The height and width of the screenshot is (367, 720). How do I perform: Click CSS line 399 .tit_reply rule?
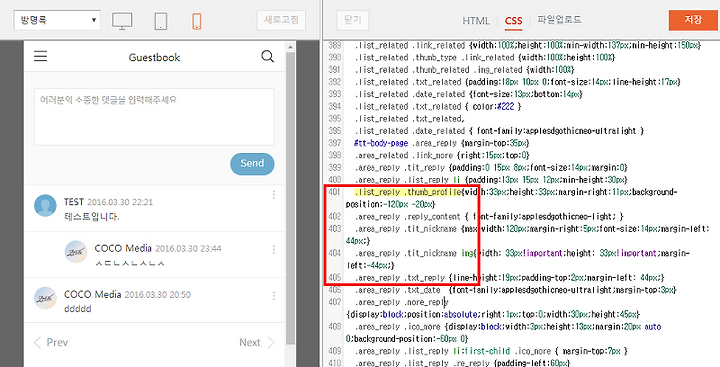pyautogui.click(x=491, y=168)
